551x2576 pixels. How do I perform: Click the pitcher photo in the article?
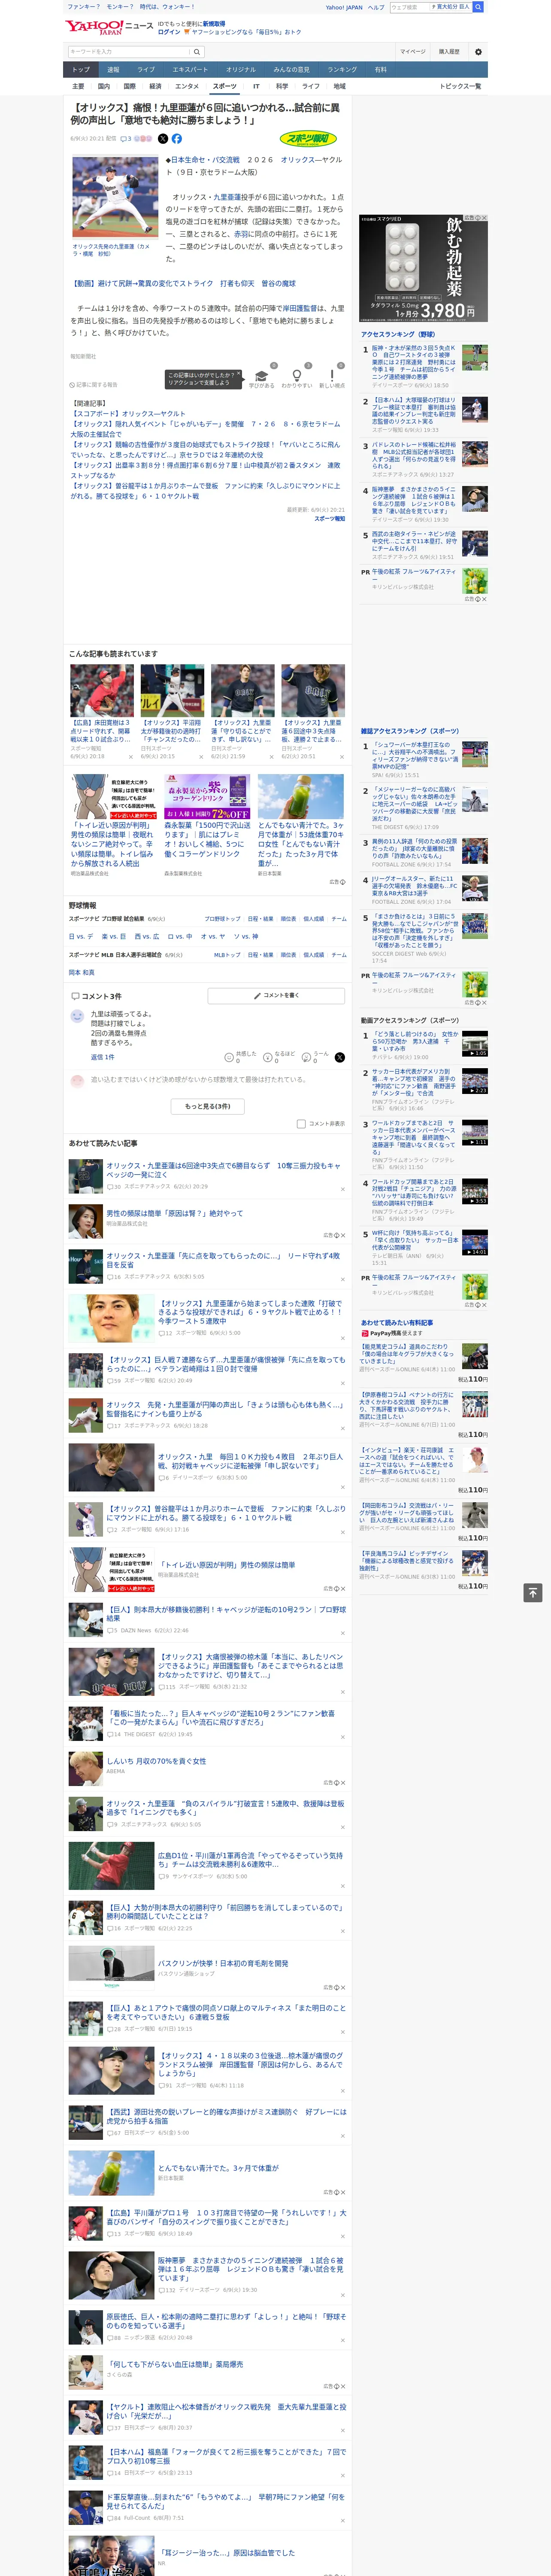pos(115,198)
